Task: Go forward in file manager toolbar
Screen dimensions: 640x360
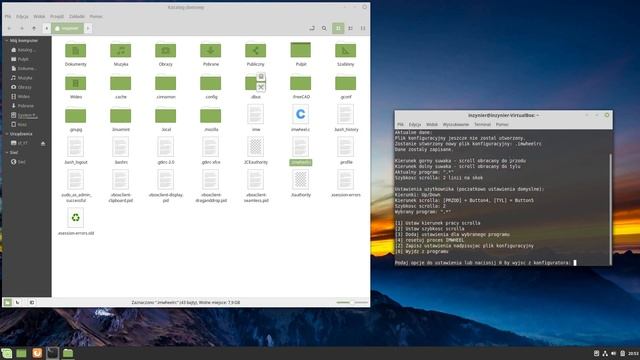Action: click(x=22, y=28)
